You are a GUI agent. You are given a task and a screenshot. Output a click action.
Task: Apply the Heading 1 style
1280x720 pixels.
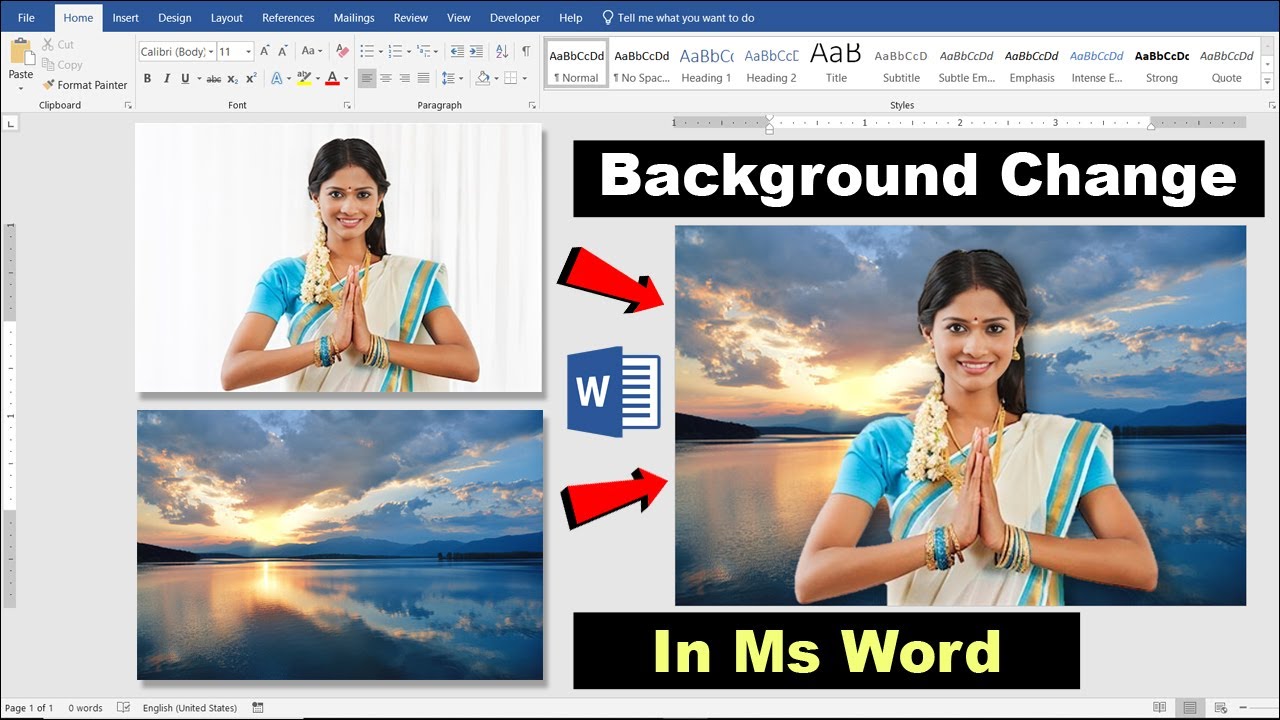point(706,65)
